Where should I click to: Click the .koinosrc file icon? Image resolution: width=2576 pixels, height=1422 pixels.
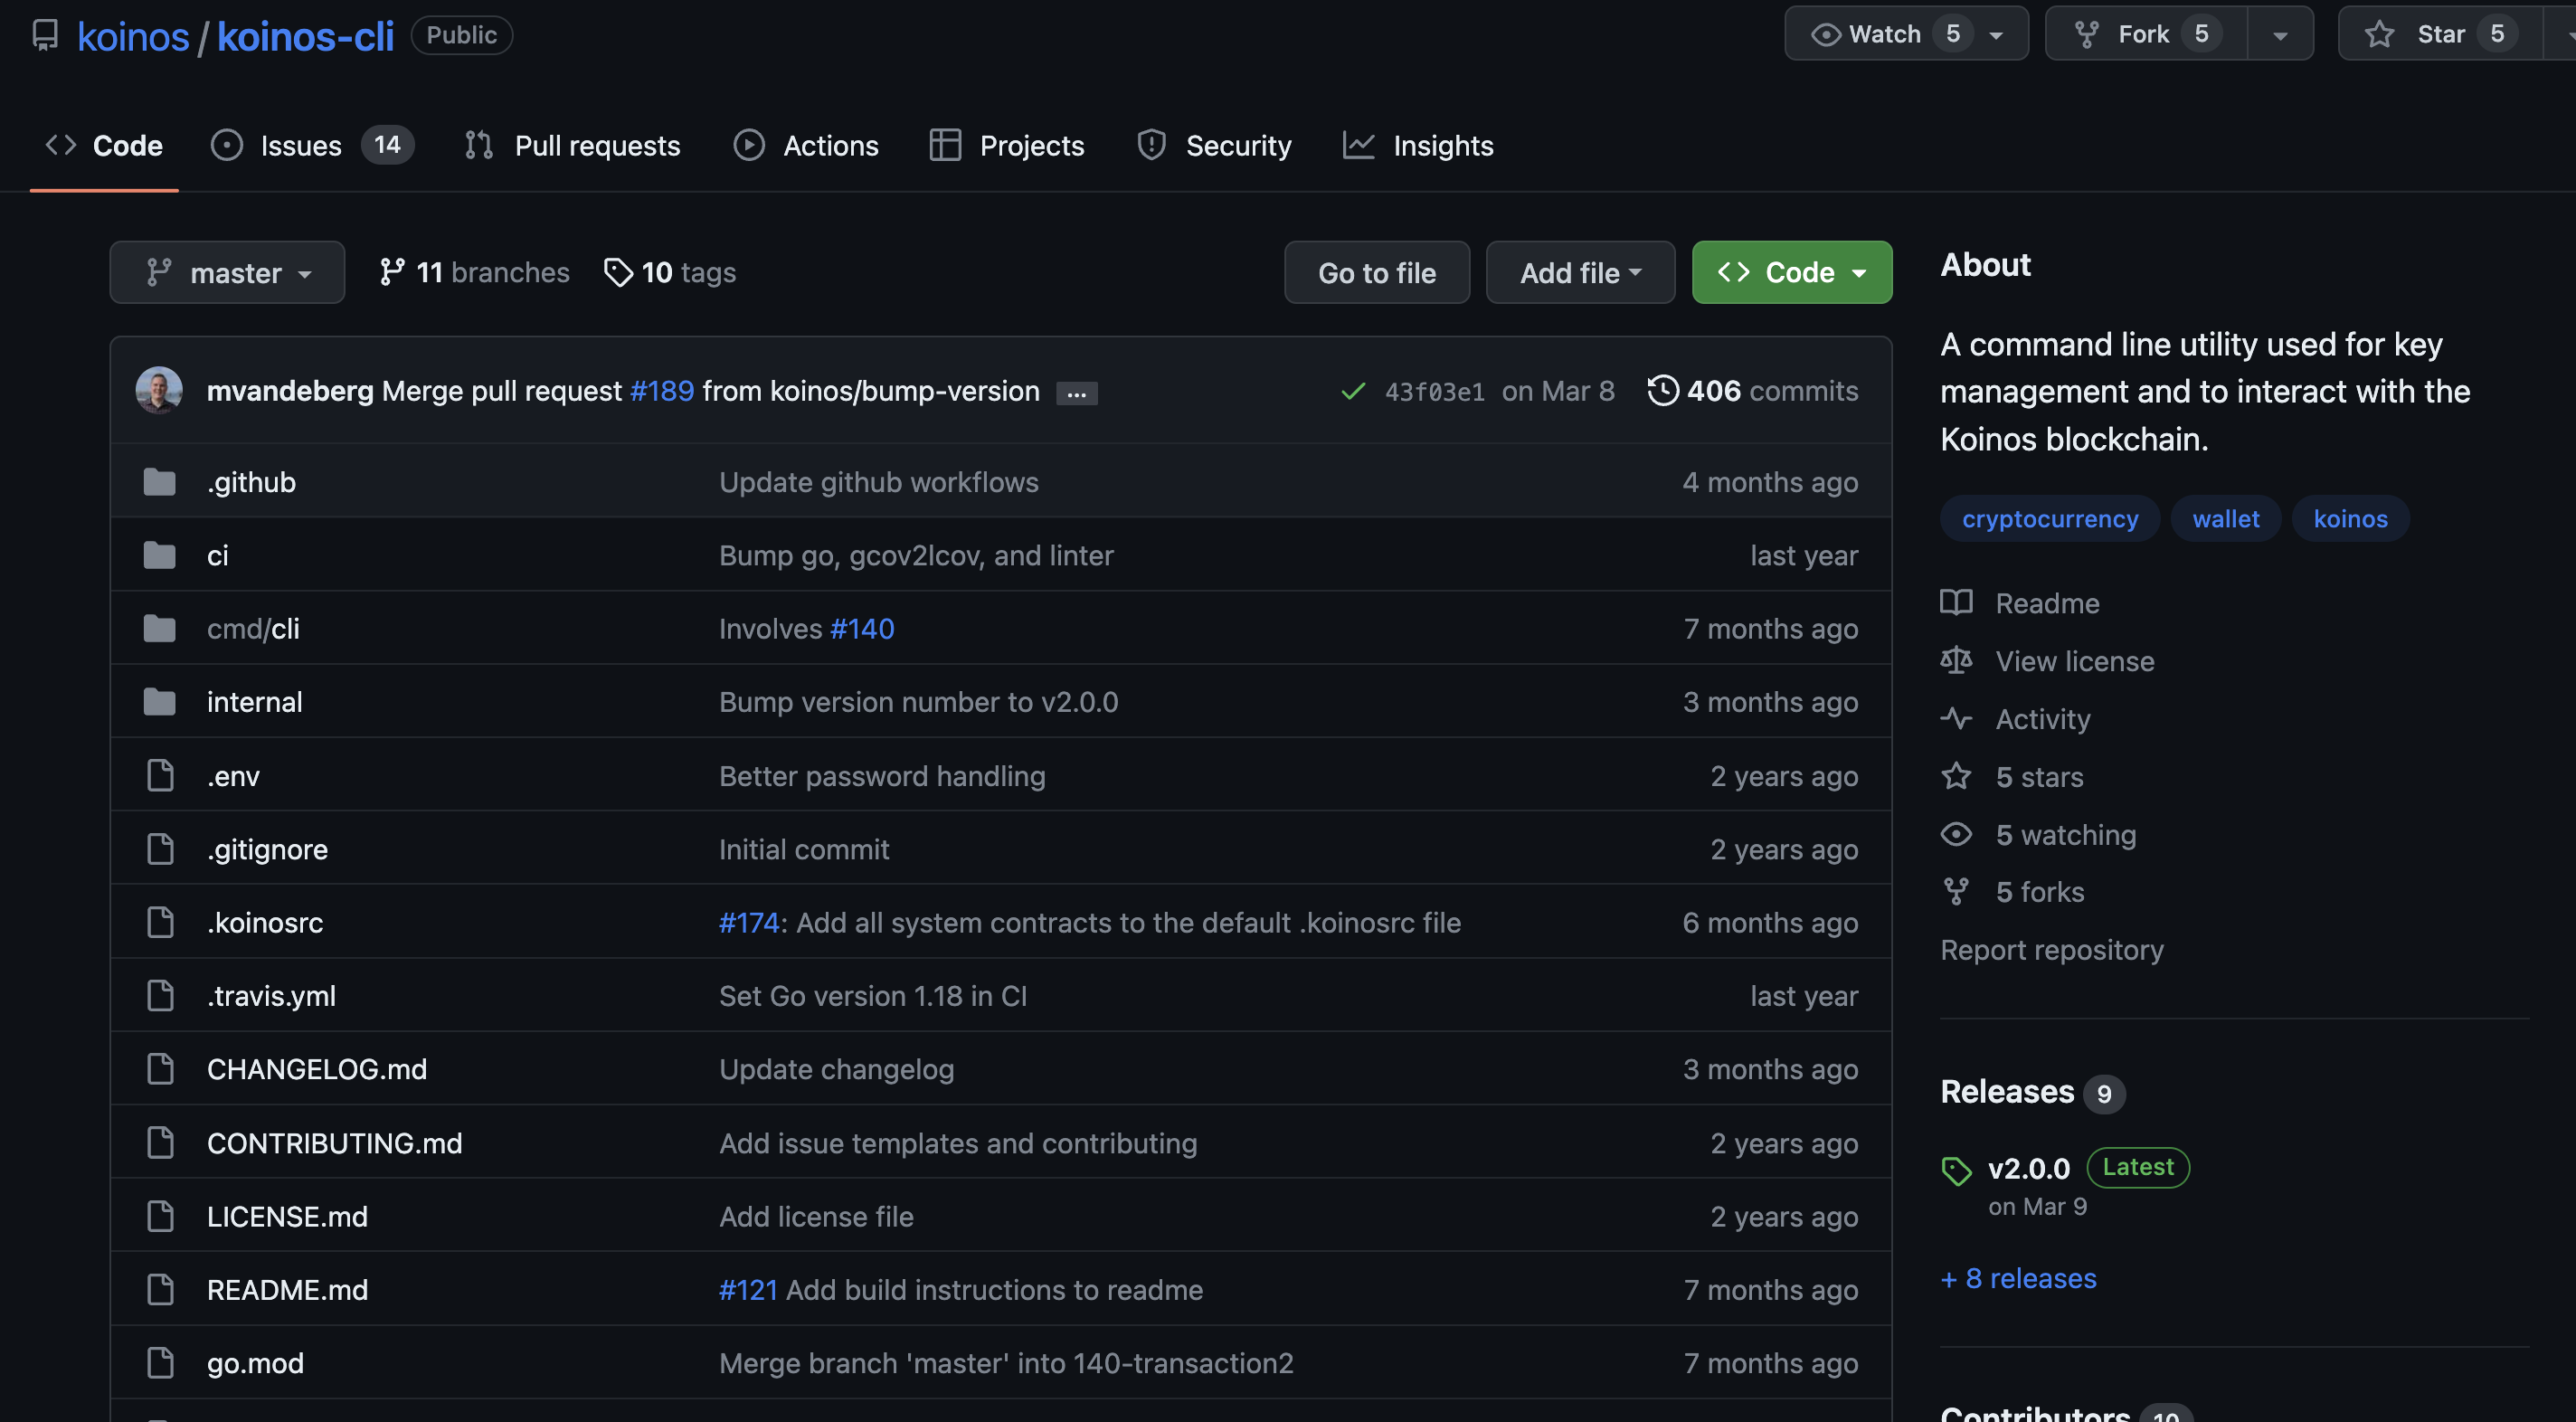[x=160, y=922]
